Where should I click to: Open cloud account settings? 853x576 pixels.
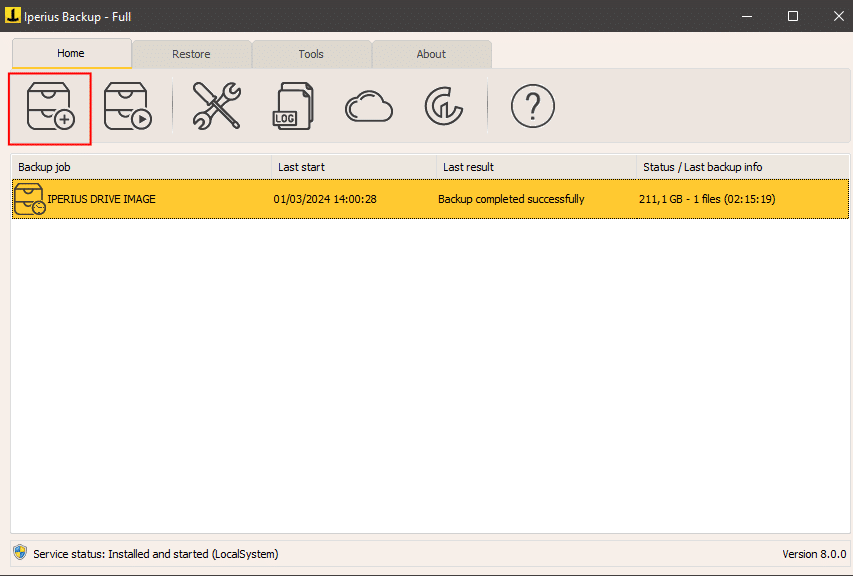(368, 105)
